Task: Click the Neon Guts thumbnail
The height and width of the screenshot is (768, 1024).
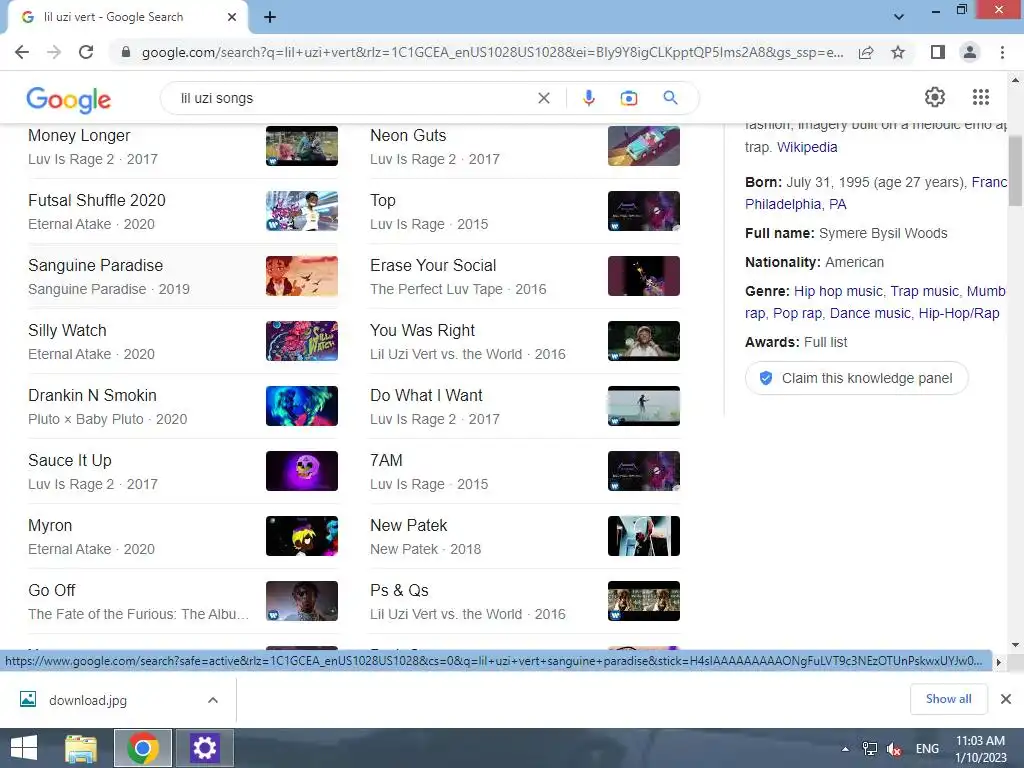Action: click(x=644, y=146)
